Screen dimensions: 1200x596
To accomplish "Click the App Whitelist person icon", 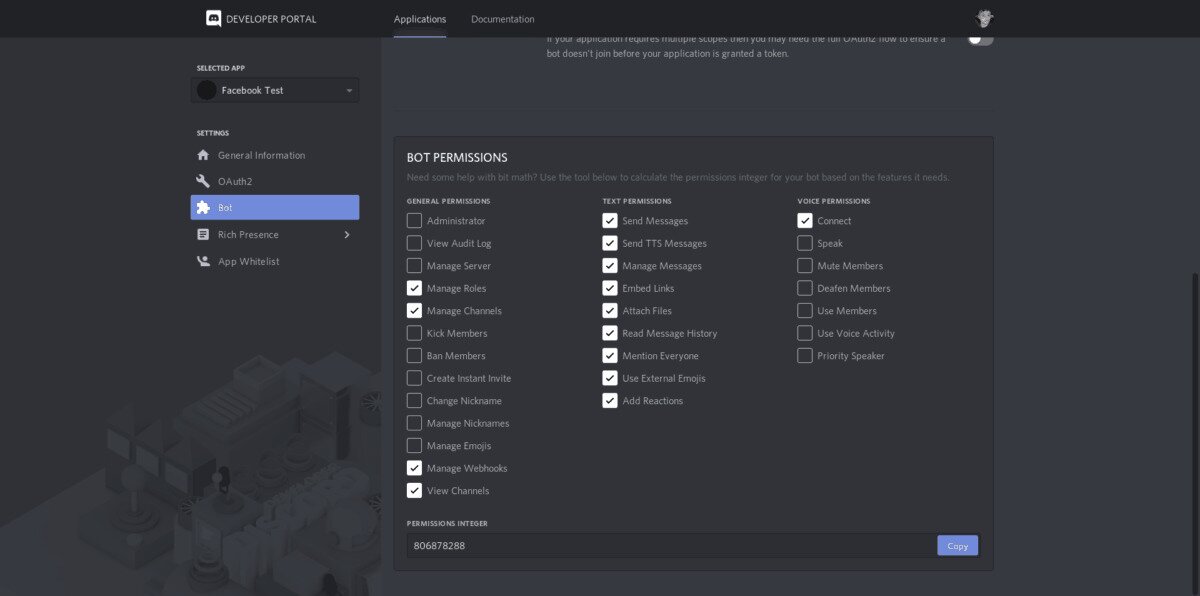I will coord(203,261).
